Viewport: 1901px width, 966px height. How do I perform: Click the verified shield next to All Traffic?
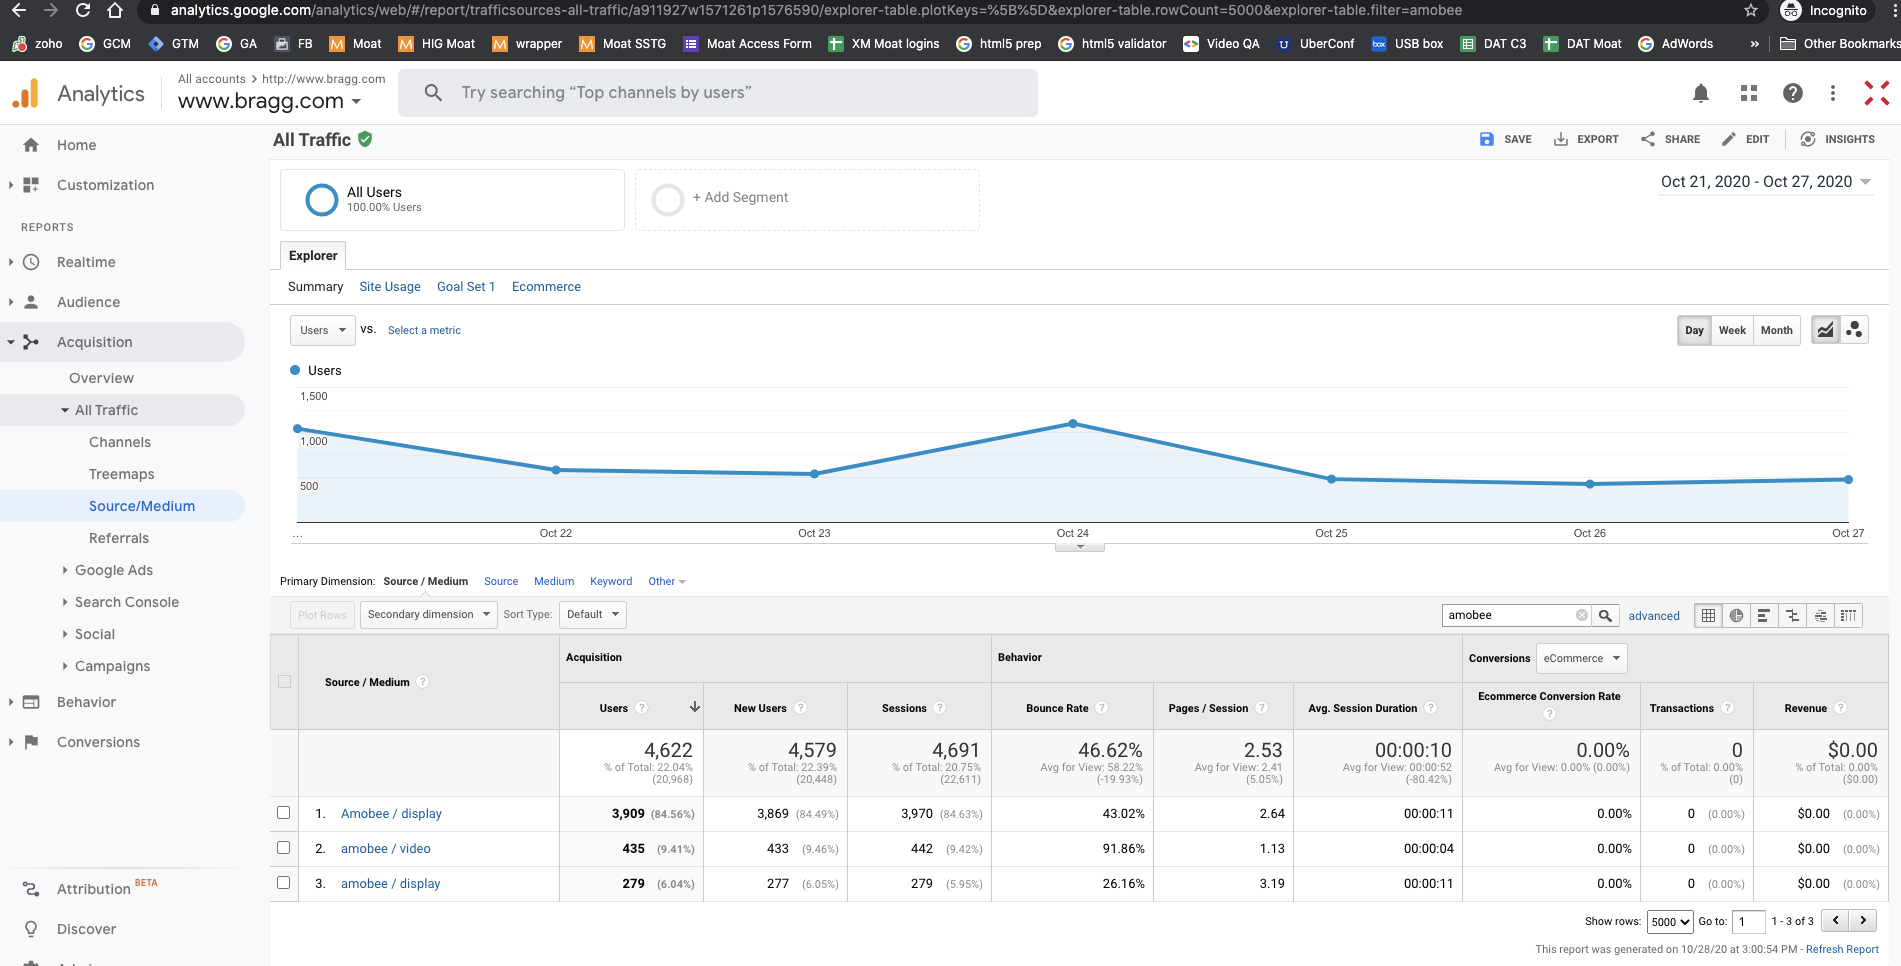click(x=365, y=140)
